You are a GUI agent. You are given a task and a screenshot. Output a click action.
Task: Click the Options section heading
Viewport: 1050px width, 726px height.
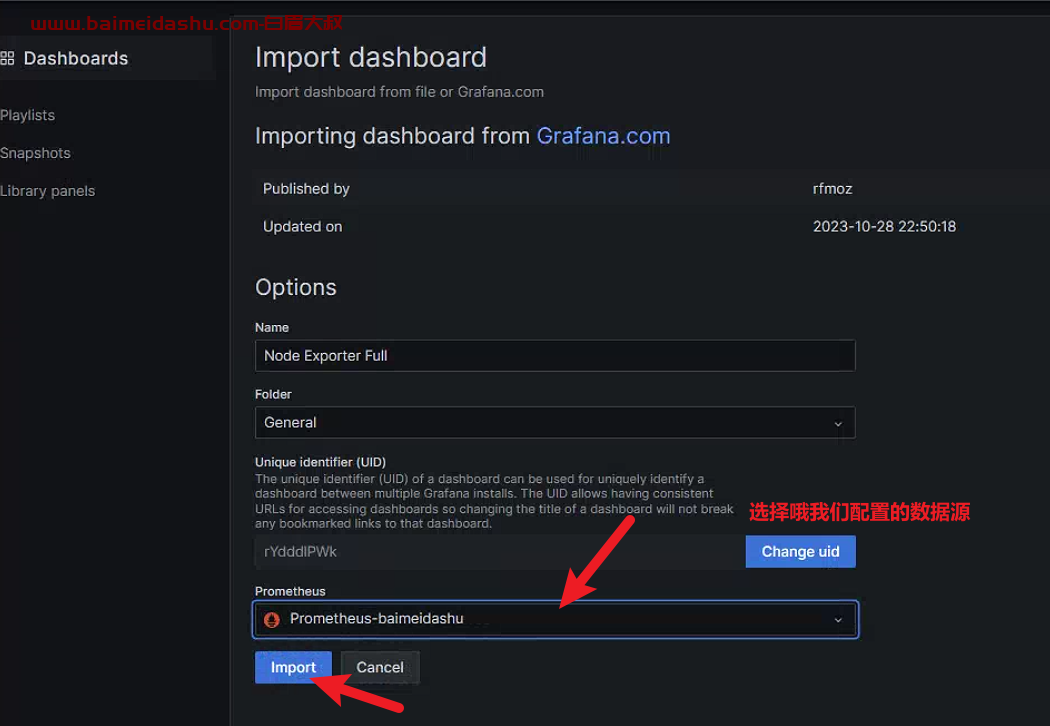point(296,287)
